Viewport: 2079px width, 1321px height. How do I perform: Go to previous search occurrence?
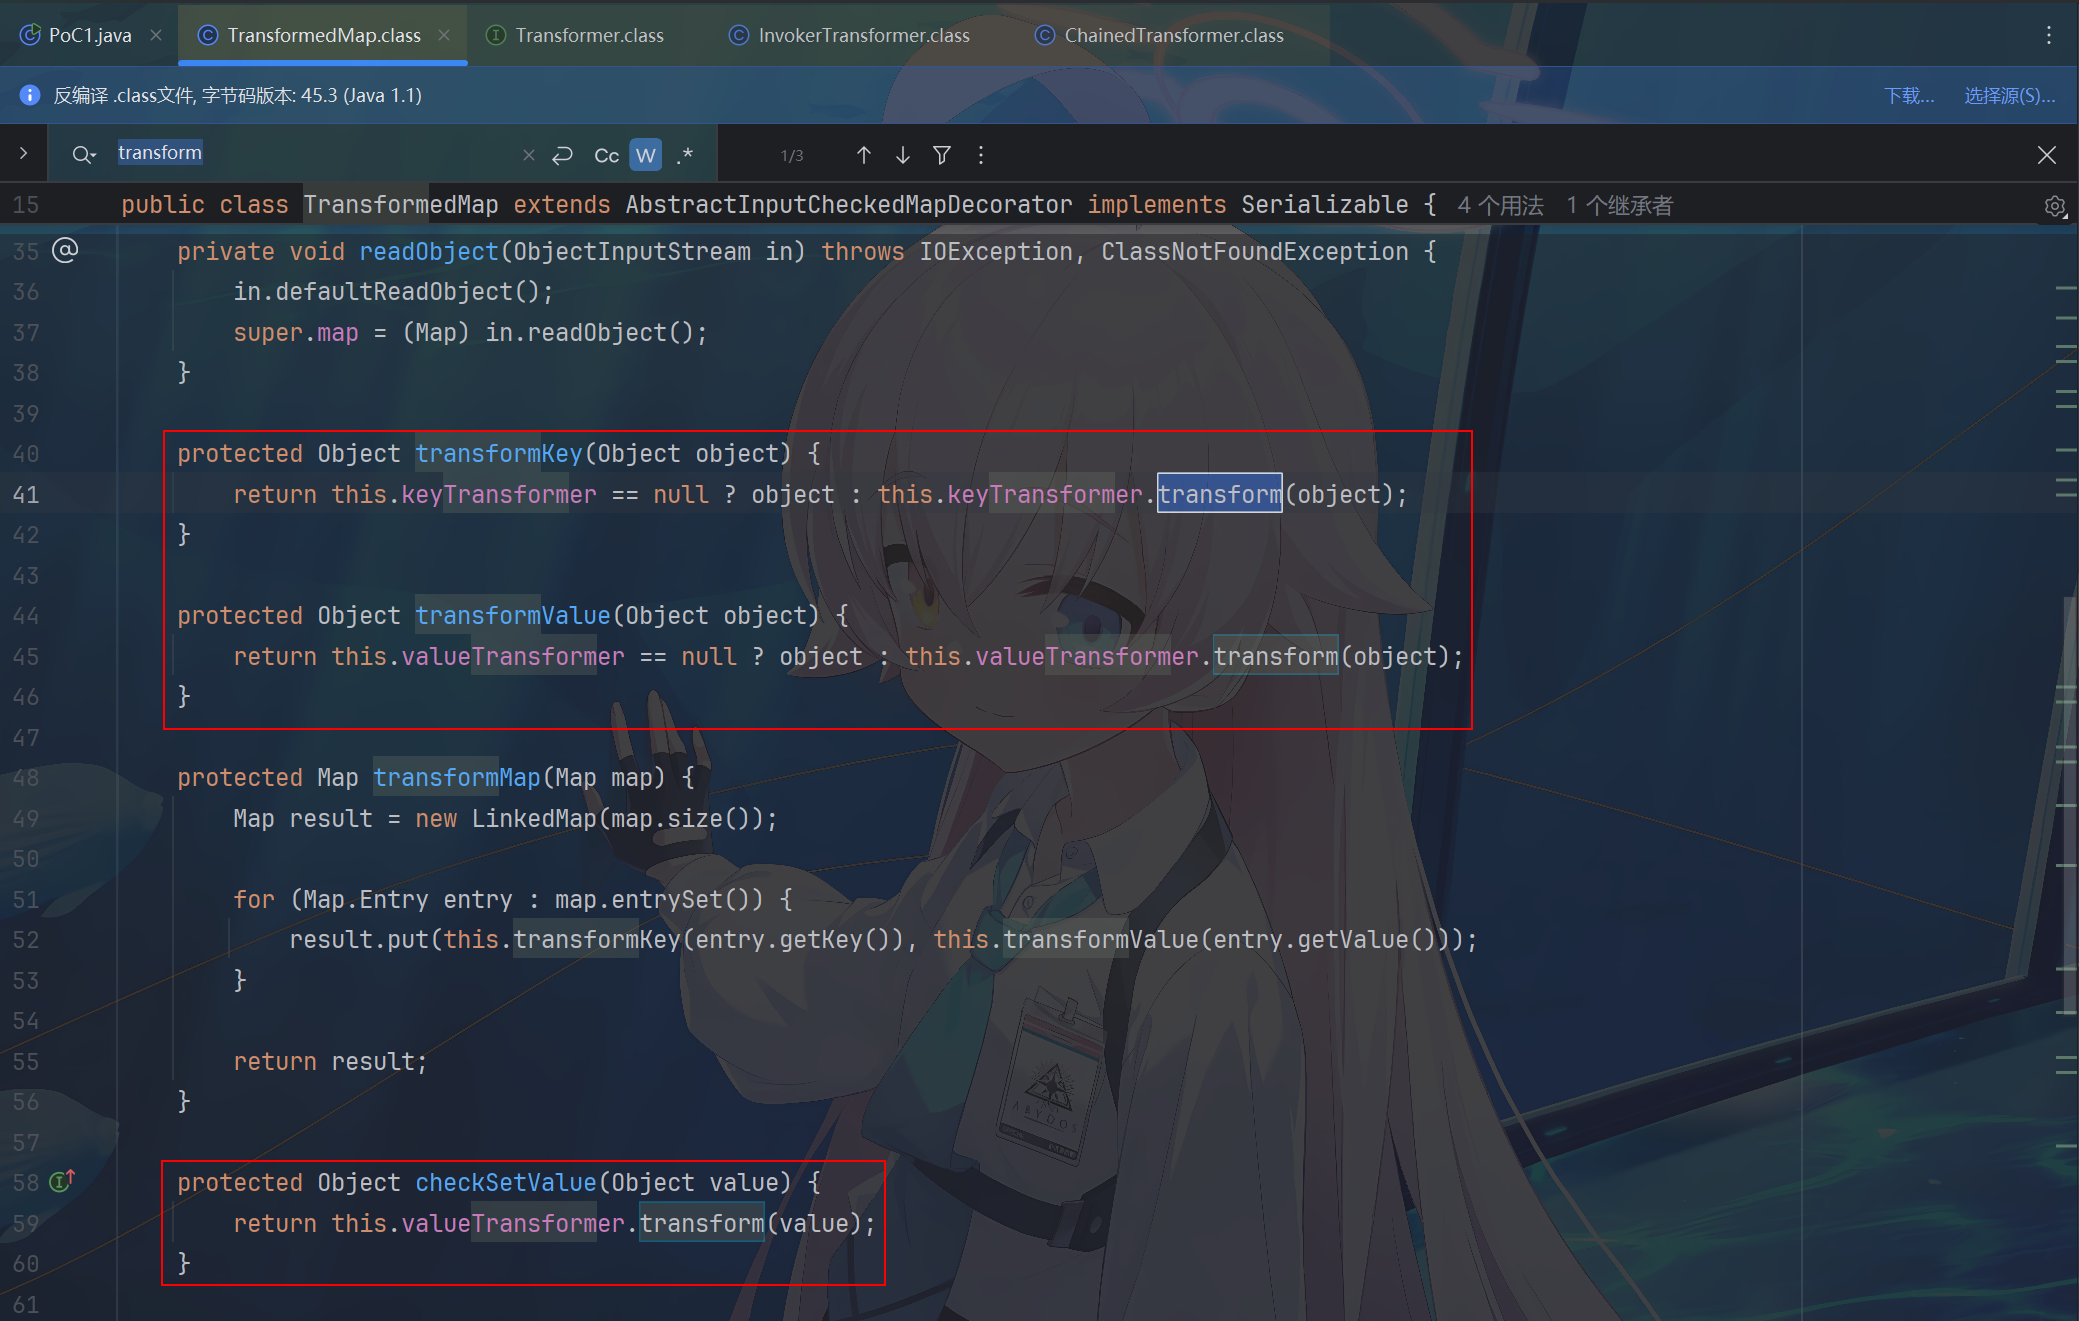(864, 155)
